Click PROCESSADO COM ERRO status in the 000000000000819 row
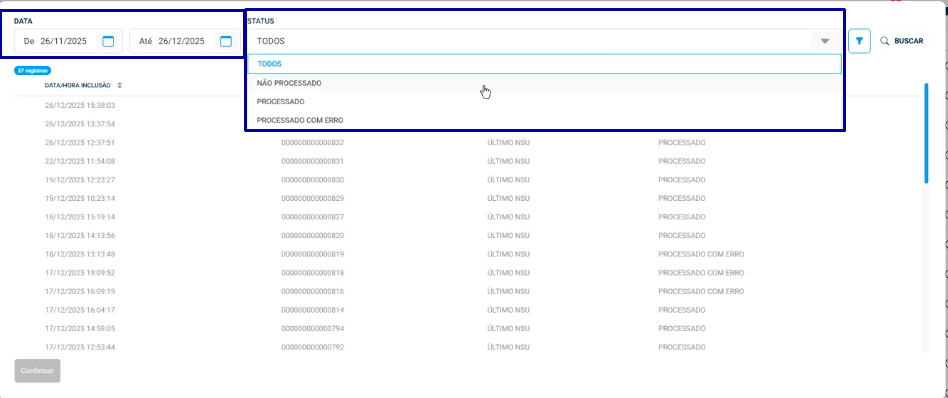The height and width of the screenshot is (398, 948). [x=701, y=254]
